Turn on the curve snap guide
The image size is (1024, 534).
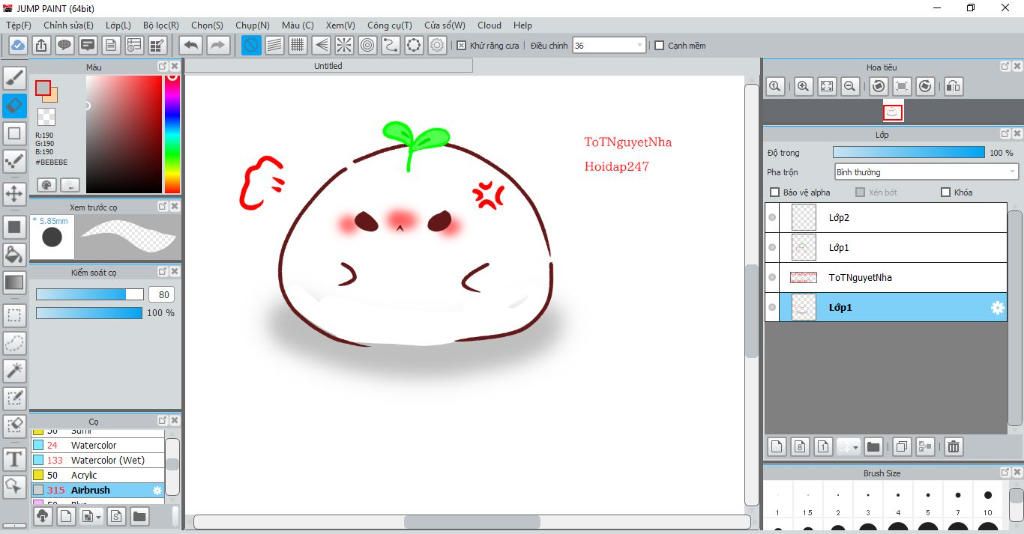tap(391, 45)
